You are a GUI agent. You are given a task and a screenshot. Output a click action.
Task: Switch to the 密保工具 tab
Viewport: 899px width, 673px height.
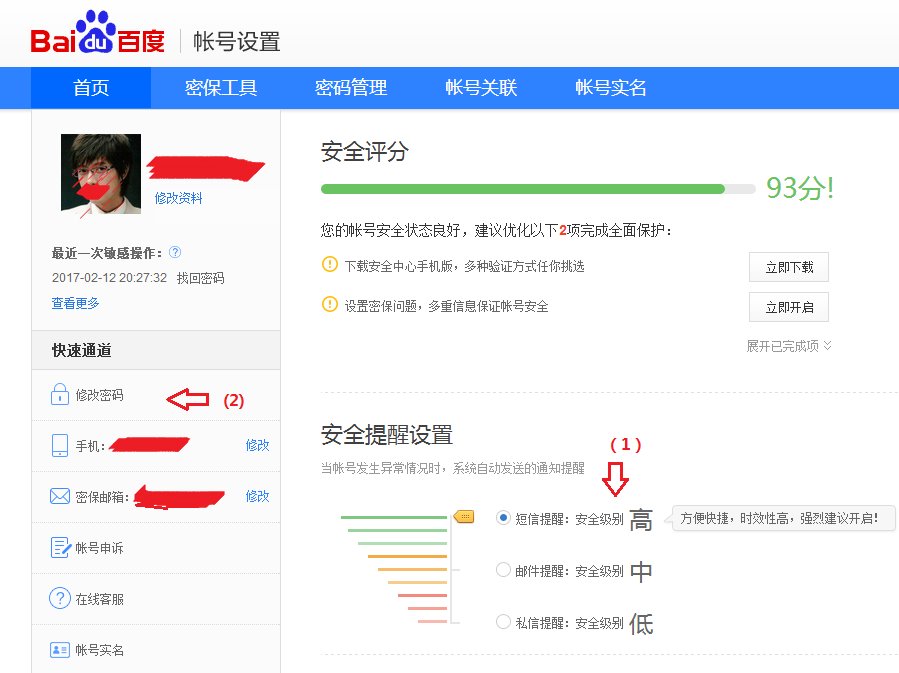tap(221, 88)
